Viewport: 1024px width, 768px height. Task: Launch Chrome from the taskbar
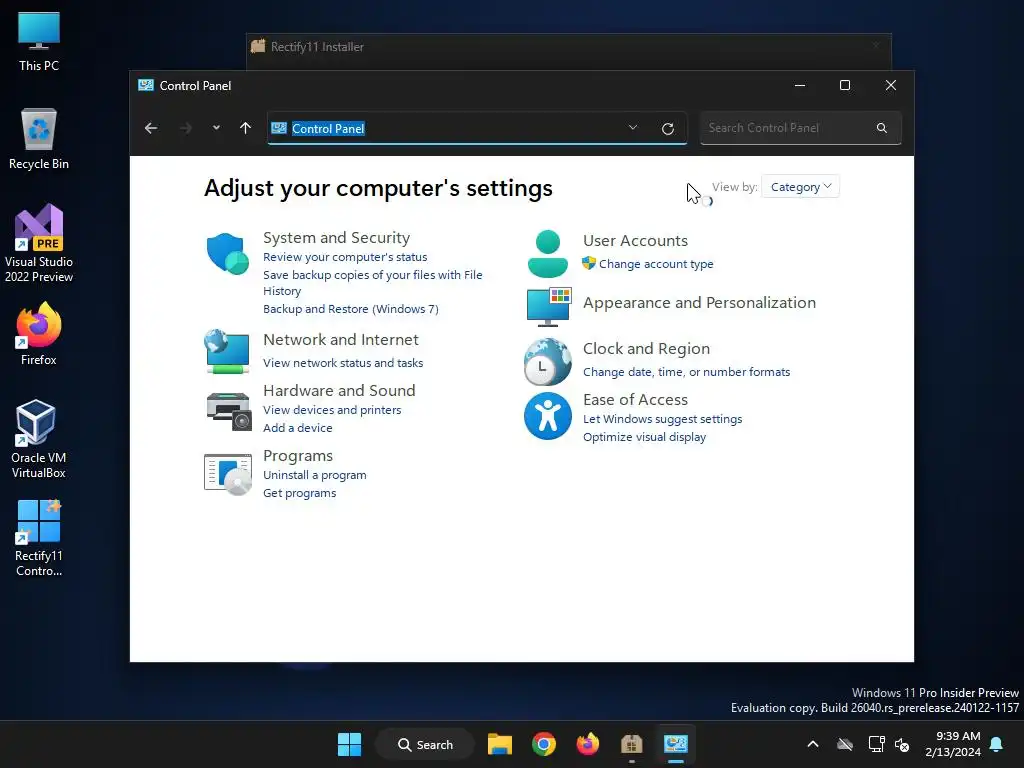[x=543, y=744]
